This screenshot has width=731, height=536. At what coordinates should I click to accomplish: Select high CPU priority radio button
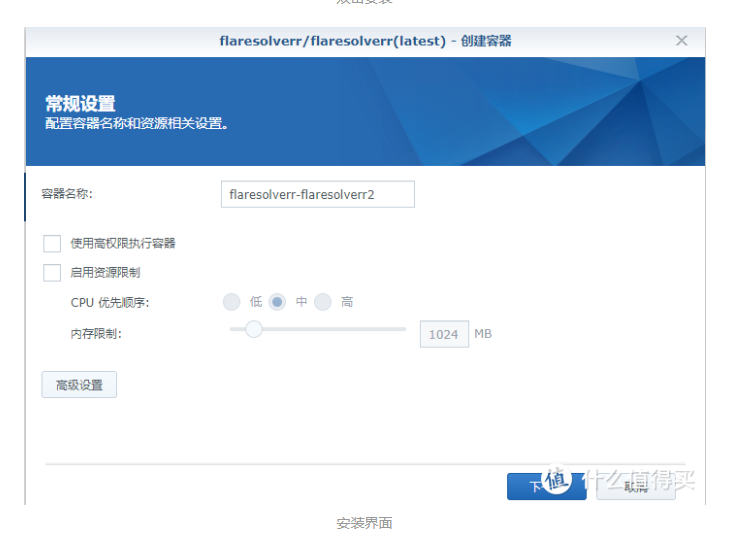[323, 302]
